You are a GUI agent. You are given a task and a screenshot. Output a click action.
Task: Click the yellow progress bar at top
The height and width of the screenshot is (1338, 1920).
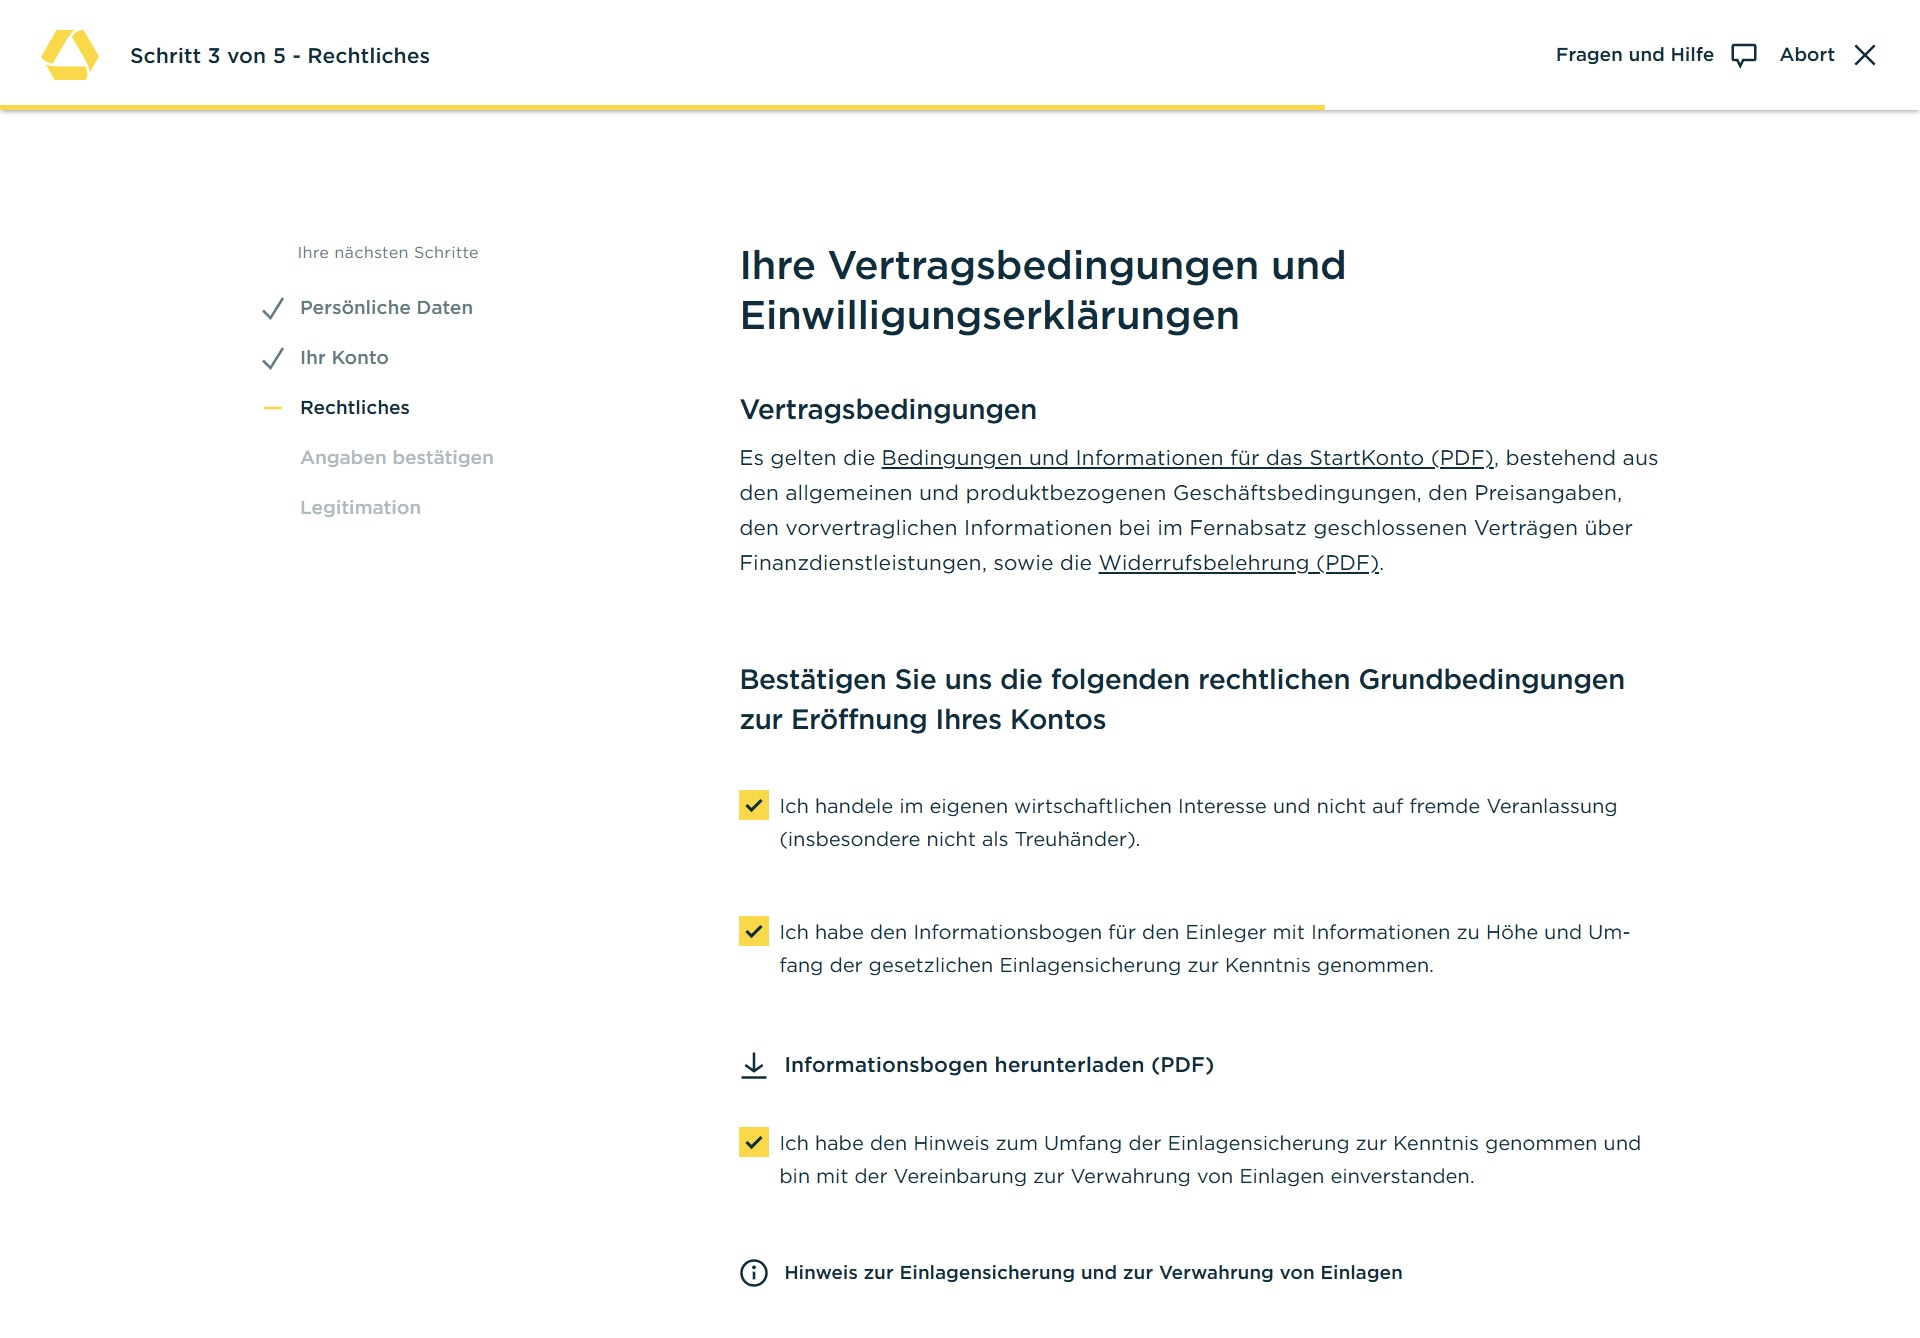(662, 107)
